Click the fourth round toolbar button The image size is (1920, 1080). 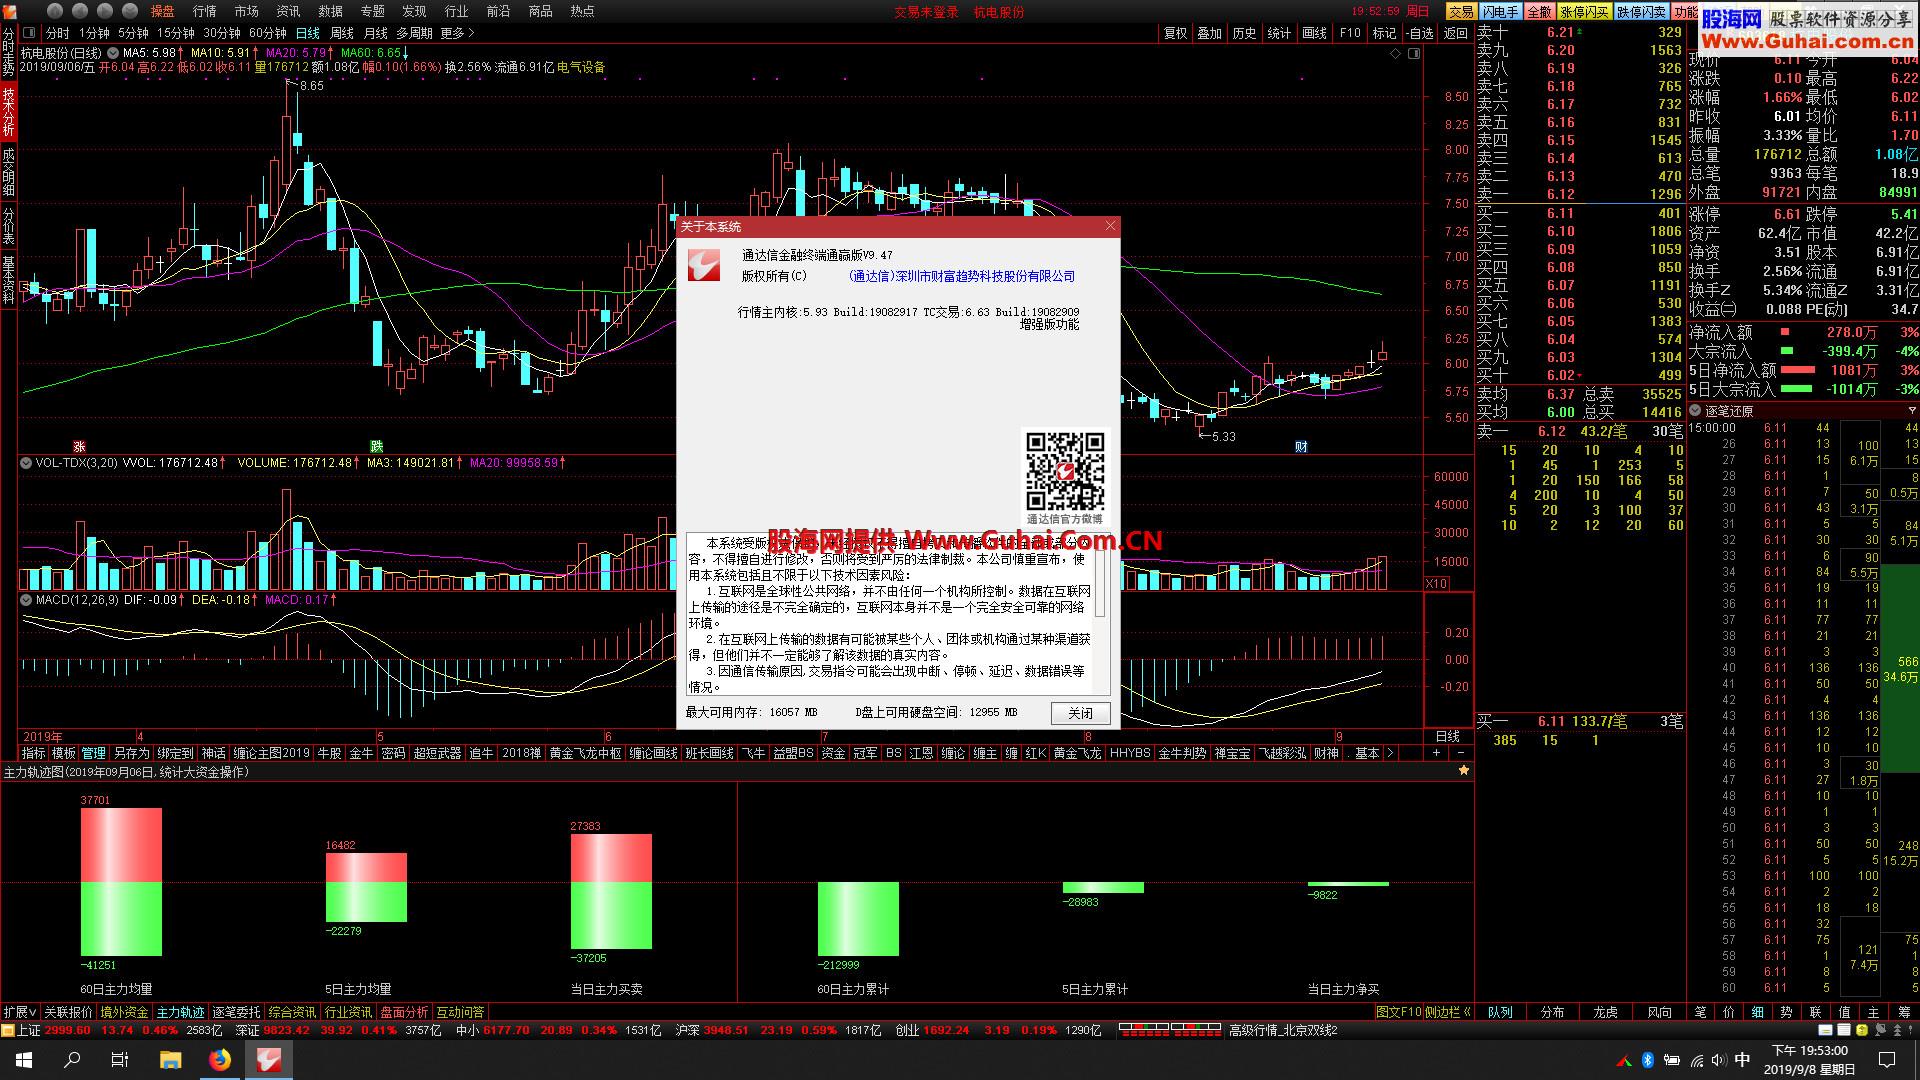(130, 11)
